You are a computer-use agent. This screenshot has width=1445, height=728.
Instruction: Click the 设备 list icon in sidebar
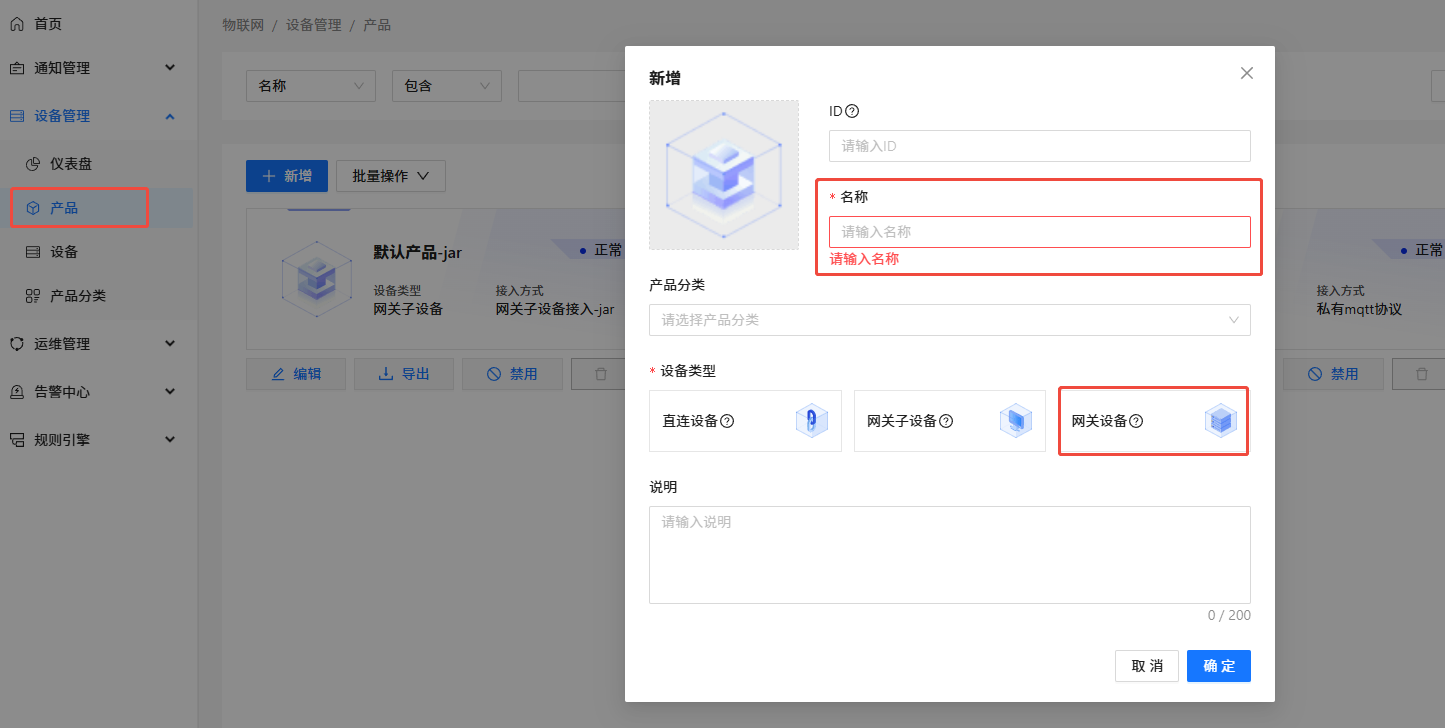(33, 252)
